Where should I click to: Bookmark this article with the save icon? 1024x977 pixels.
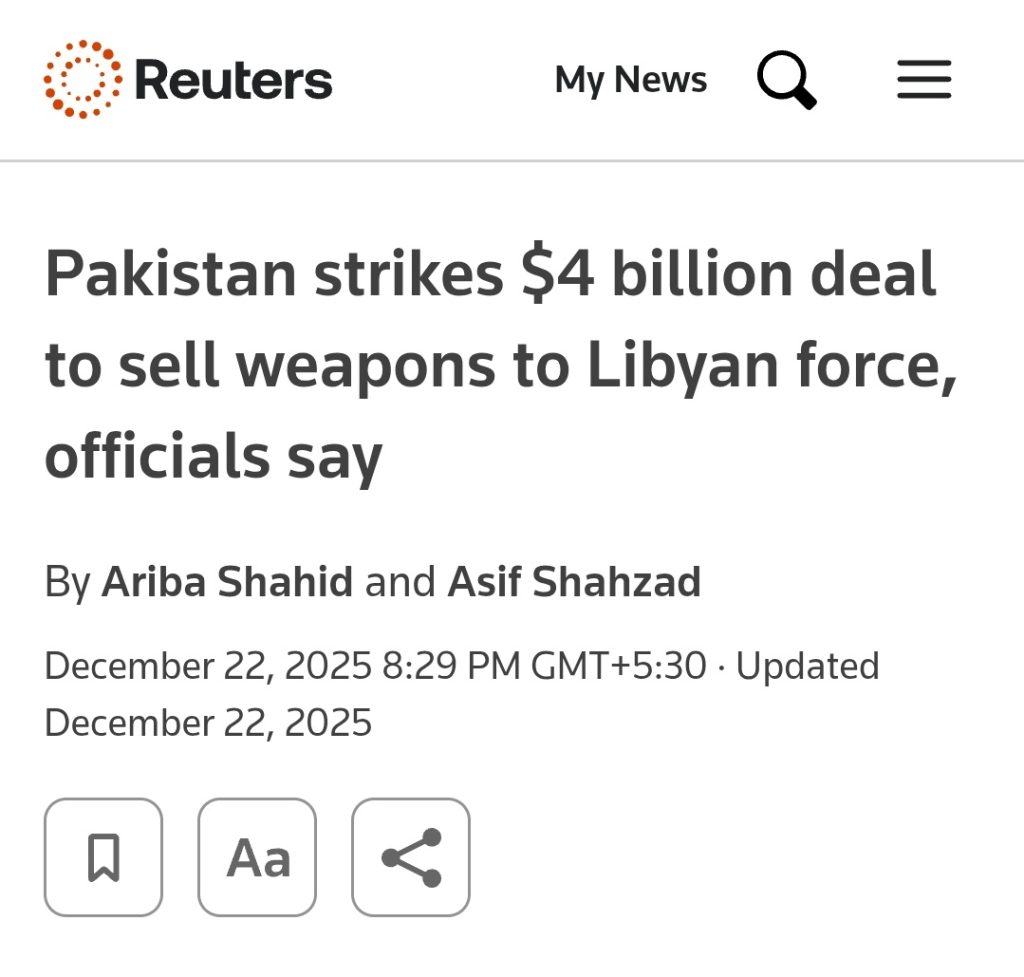click(103, 857)
